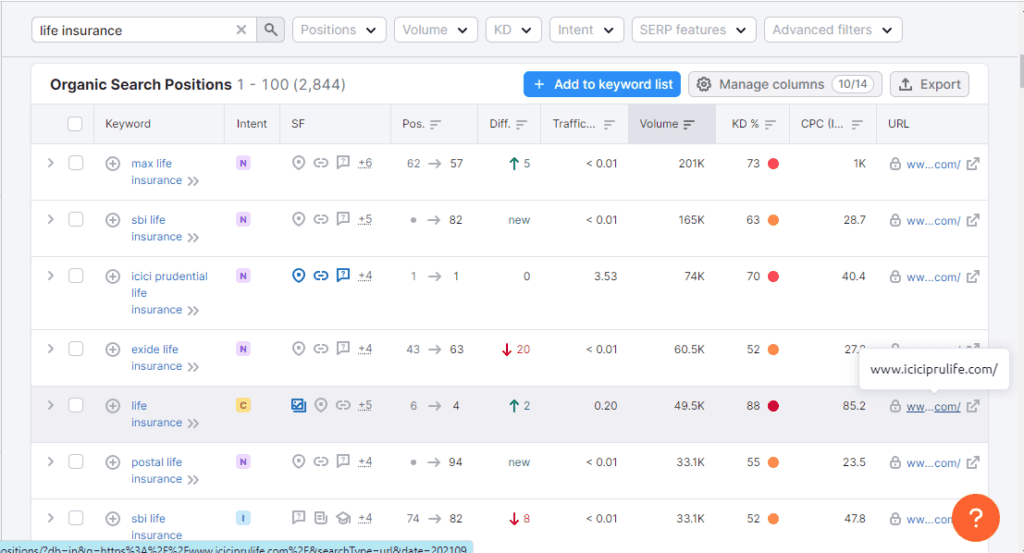1024x553 pixels.
Task: Add max life insurance with plus icon
Action: pos(113,163)
